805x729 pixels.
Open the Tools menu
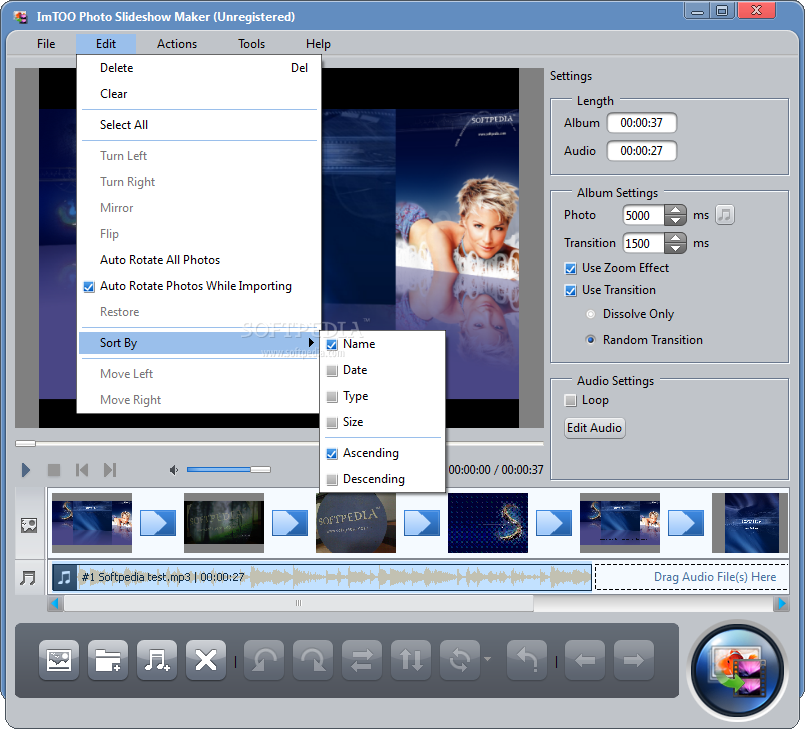click(x=252, y=44)
